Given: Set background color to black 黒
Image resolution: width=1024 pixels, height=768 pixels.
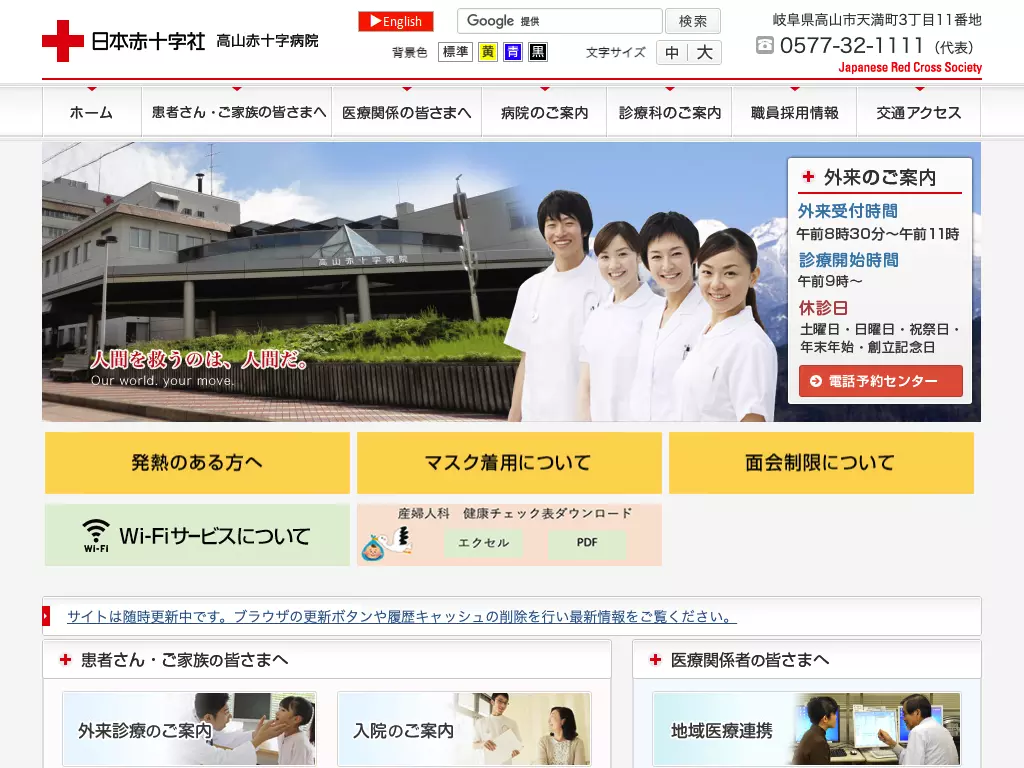Looking at the screenshot, I should (x=538, y=52).
